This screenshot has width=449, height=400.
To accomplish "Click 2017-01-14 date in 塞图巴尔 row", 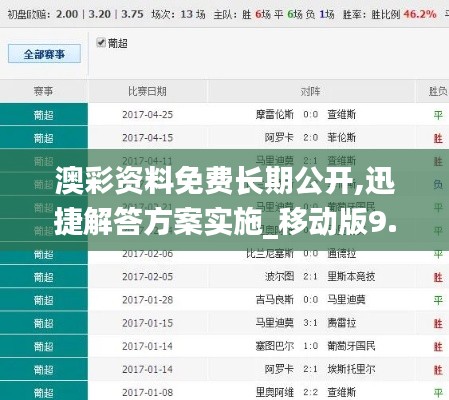I will click(147, 346).
